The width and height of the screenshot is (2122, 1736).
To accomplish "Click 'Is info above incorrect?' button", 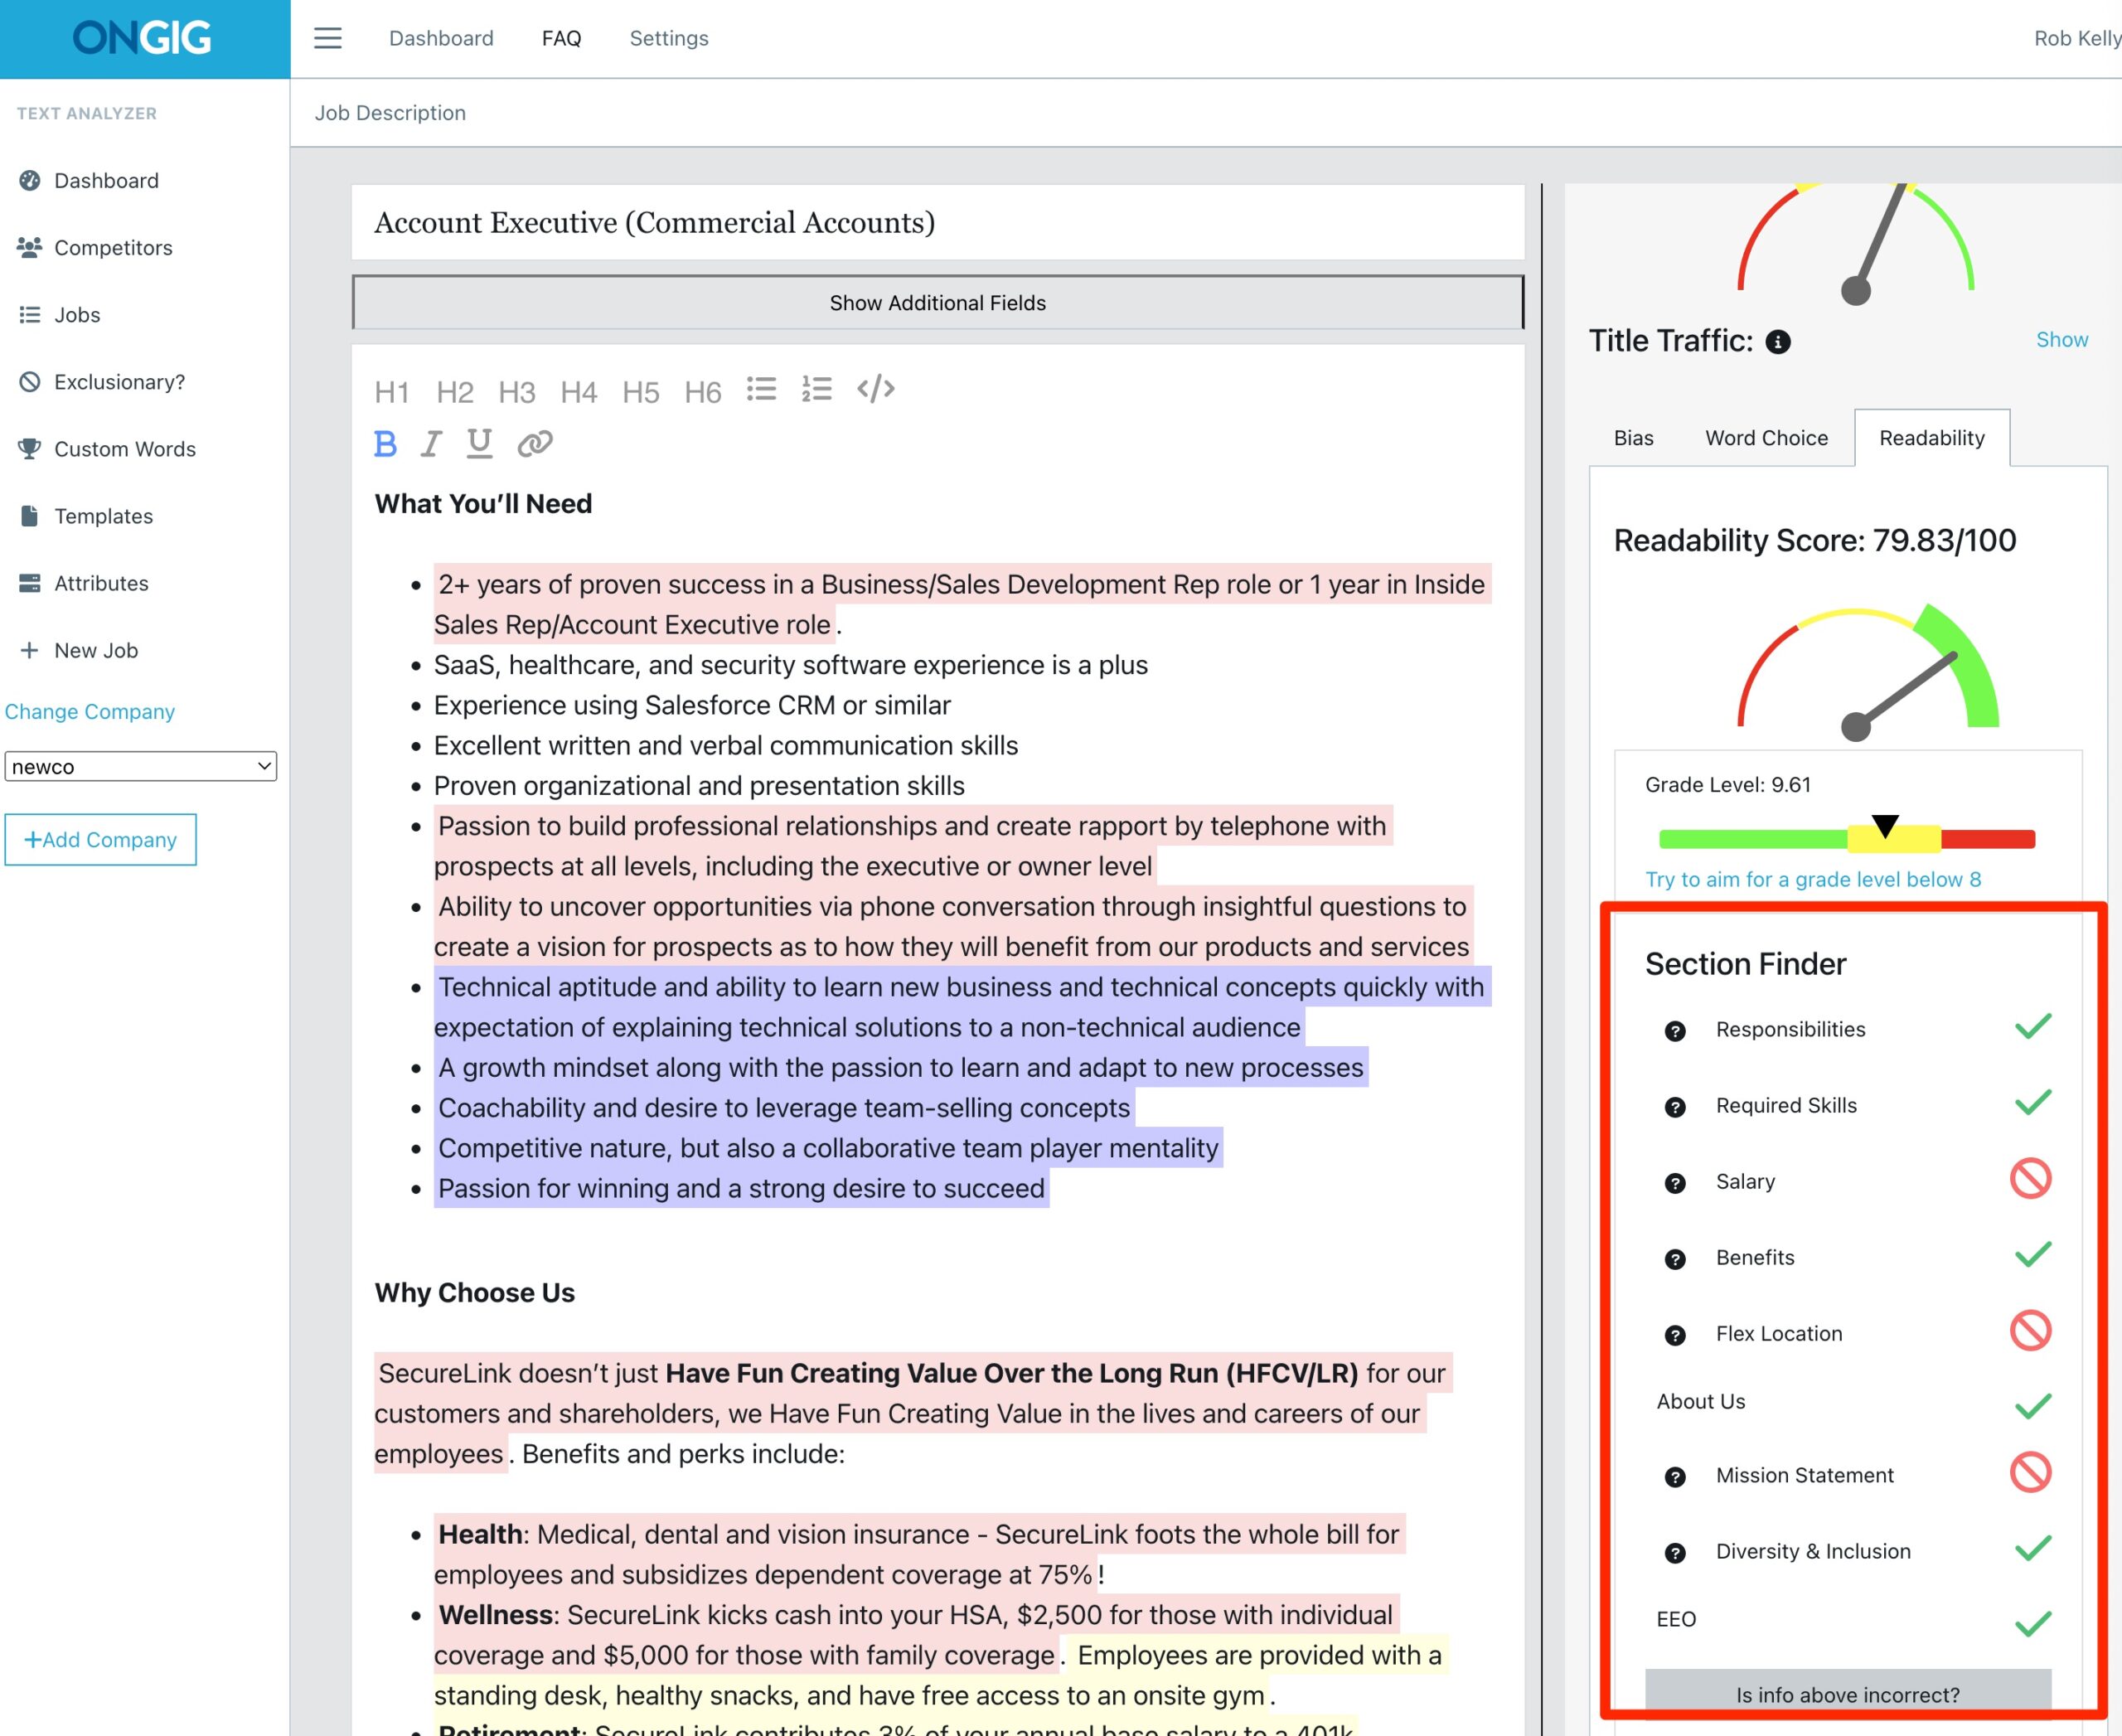I will 1847,1694.
